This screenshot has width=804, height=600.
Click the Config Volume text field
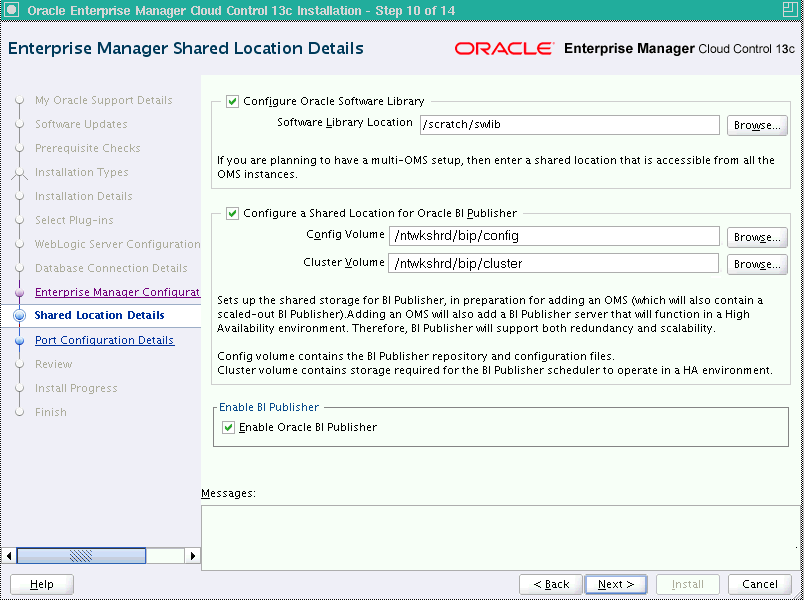click(x=554, y=236)
